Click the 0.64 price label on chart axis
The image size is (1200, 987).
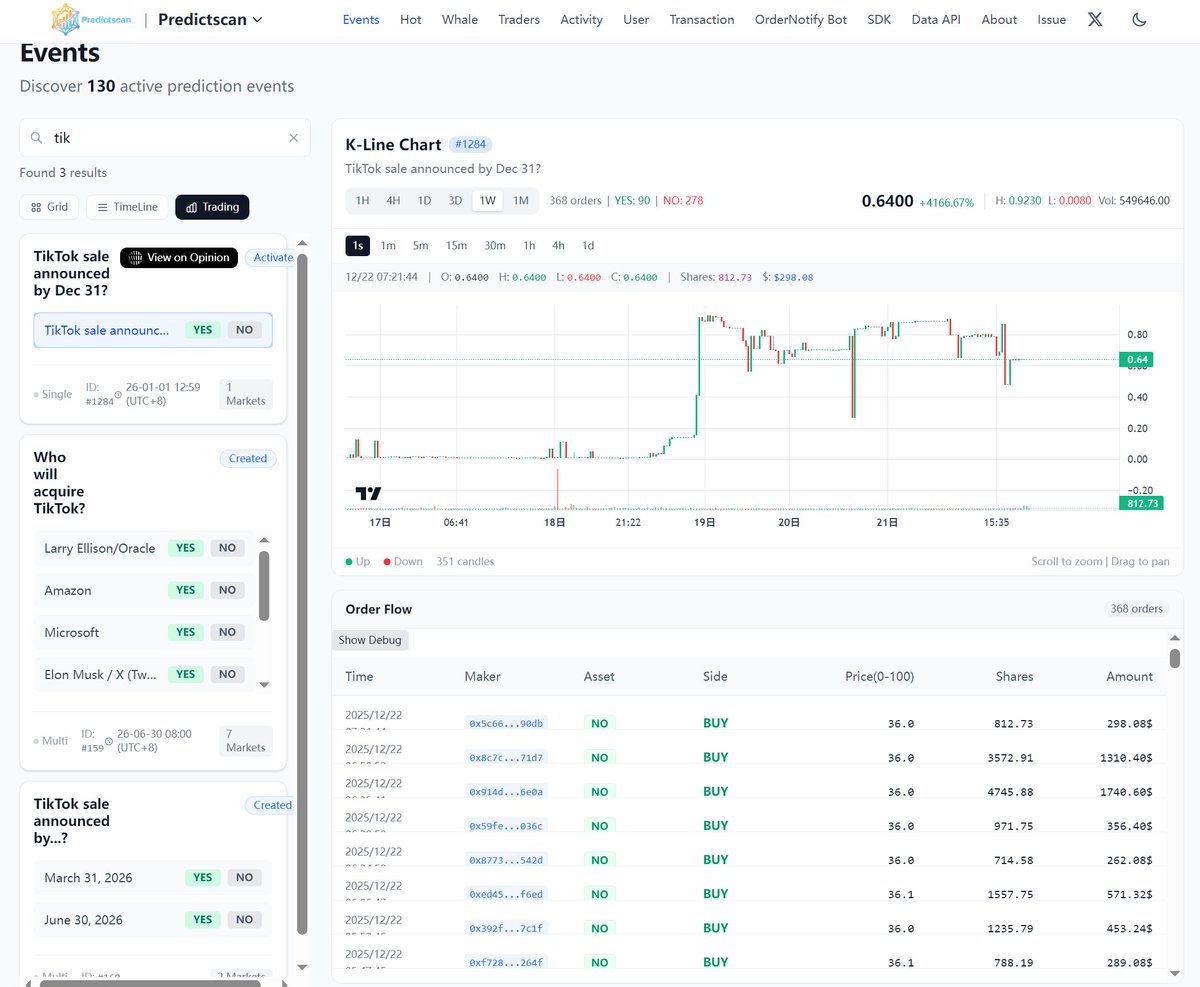pyautogui.click(x=1137, y=359)
